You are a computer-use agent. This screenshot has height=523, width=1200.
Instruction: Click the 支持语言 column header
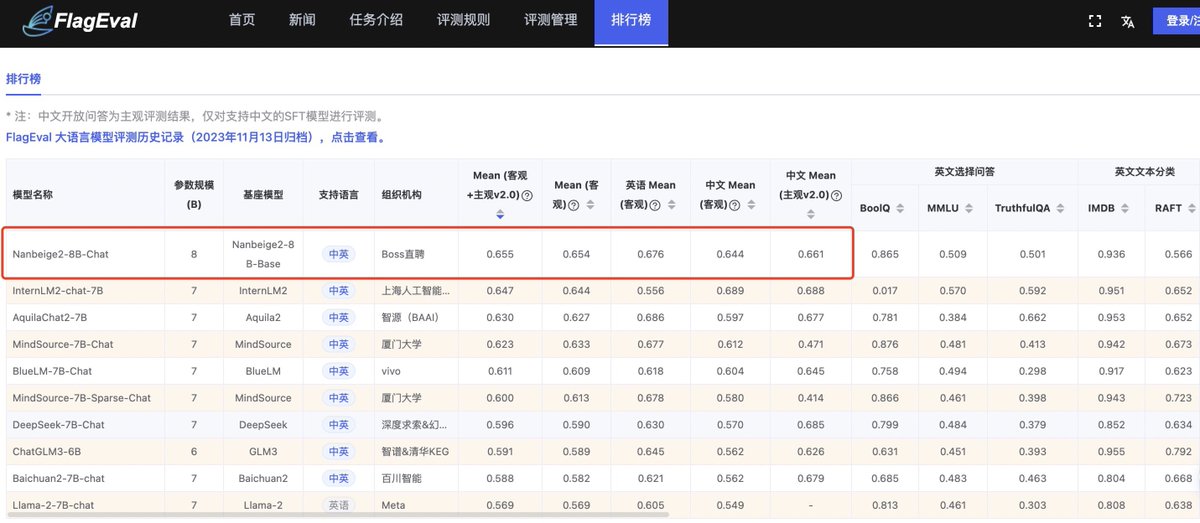point(339,194)
